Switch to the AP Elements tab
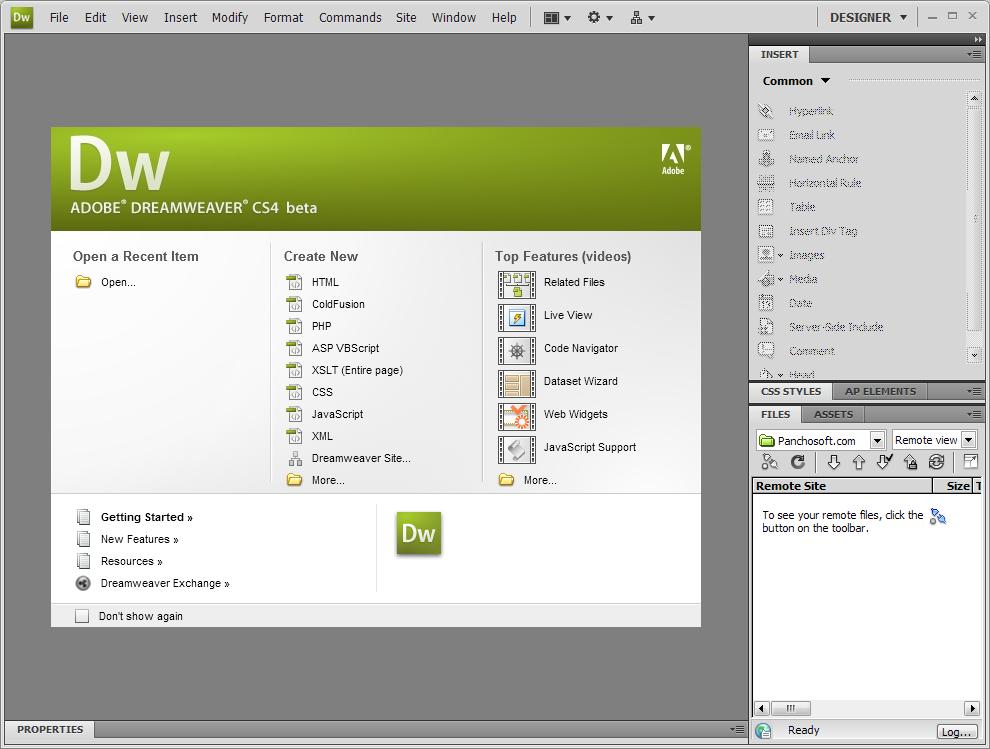990x749 pixels. pyautogui.click(x=880, y=392)
